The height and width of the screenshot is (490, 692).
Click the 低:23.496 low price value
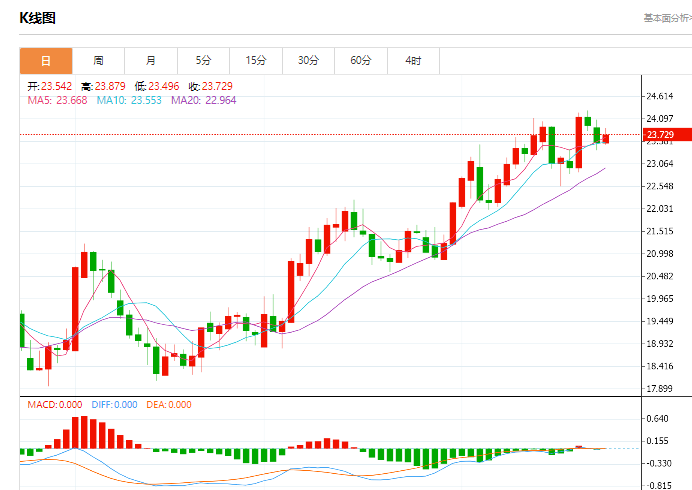tap(157, 86)
